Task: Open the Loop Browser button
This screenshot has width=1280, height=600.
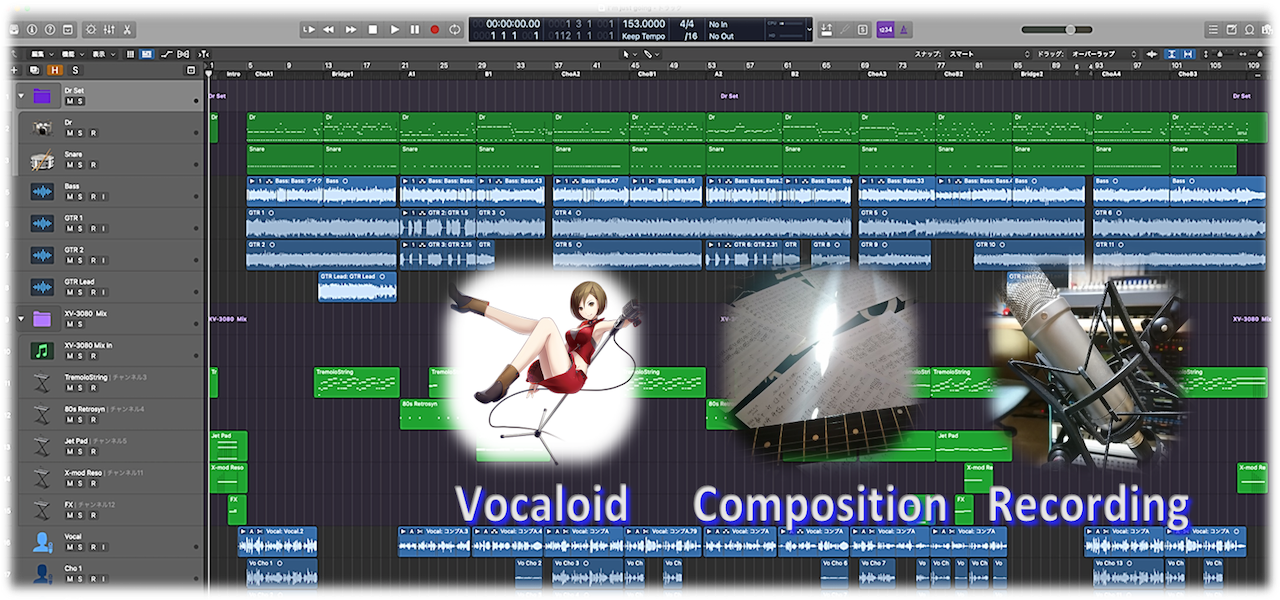Action: 1250,30
